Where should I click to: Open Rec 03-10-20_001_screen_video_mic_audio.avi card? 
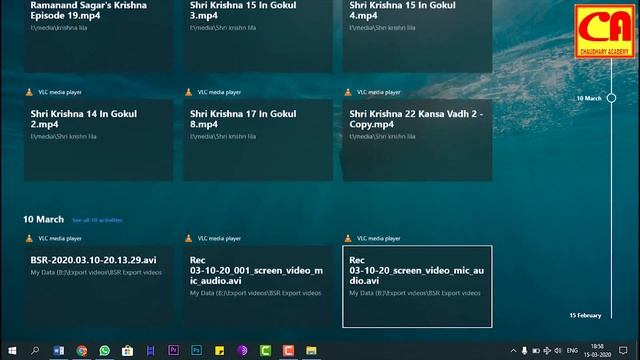(258, 287)
